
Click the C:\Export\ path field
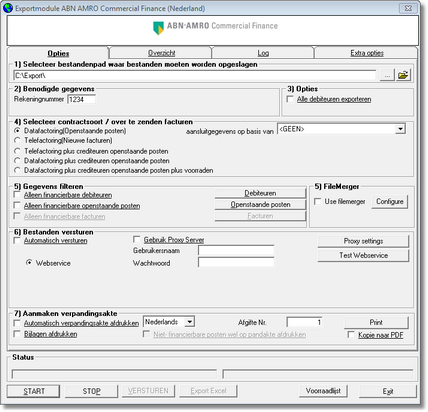click(195, 76)
